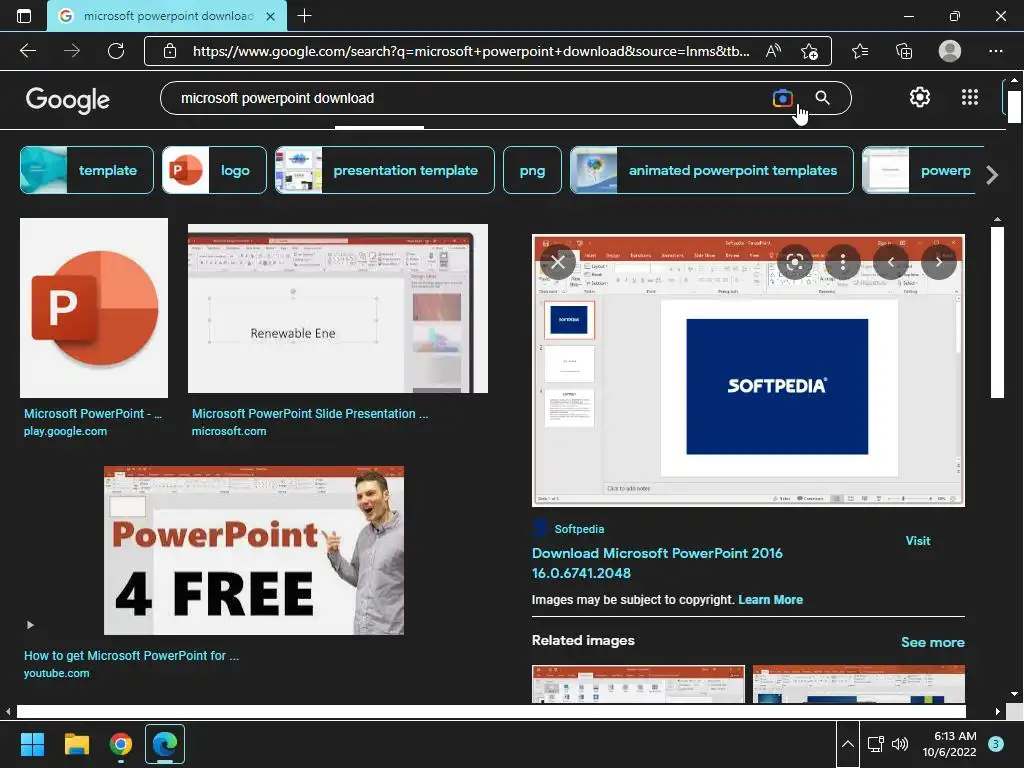The image size is (1024, 768).
Task: Refresh the current page
Action: click(116, 51)
